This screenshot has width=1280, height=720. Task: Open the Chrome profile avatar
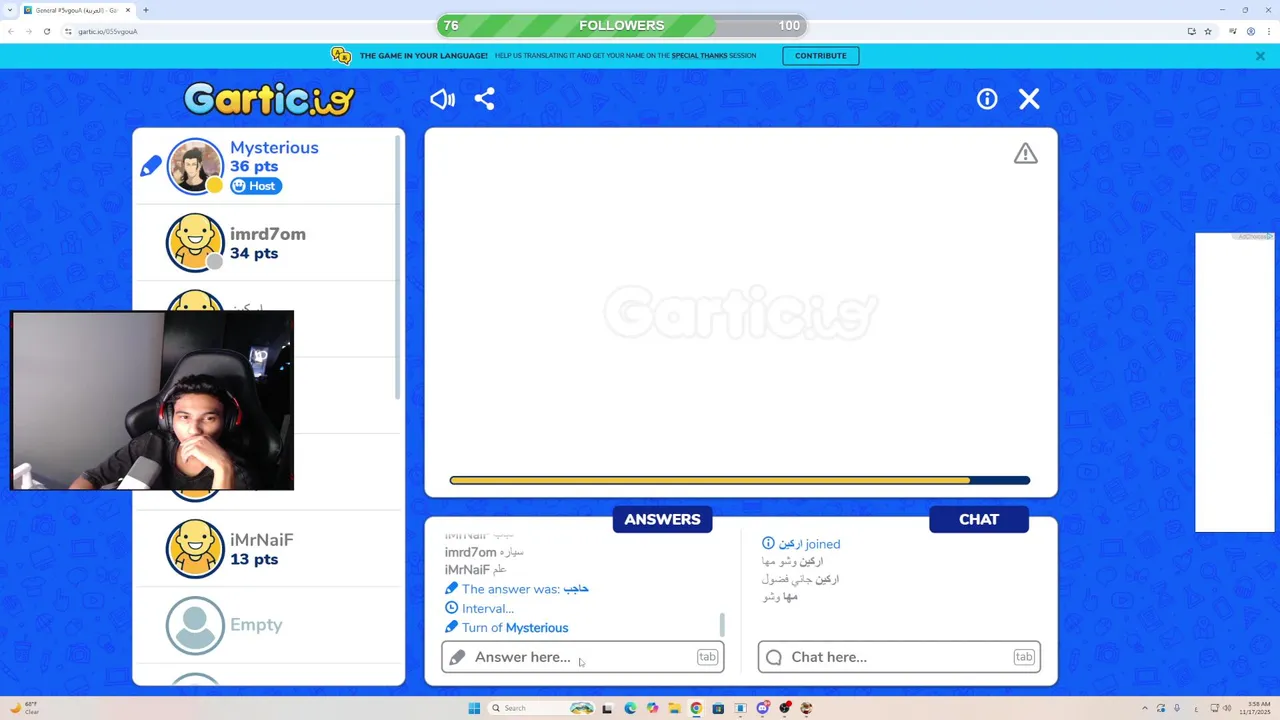(x=1251, y=31)
